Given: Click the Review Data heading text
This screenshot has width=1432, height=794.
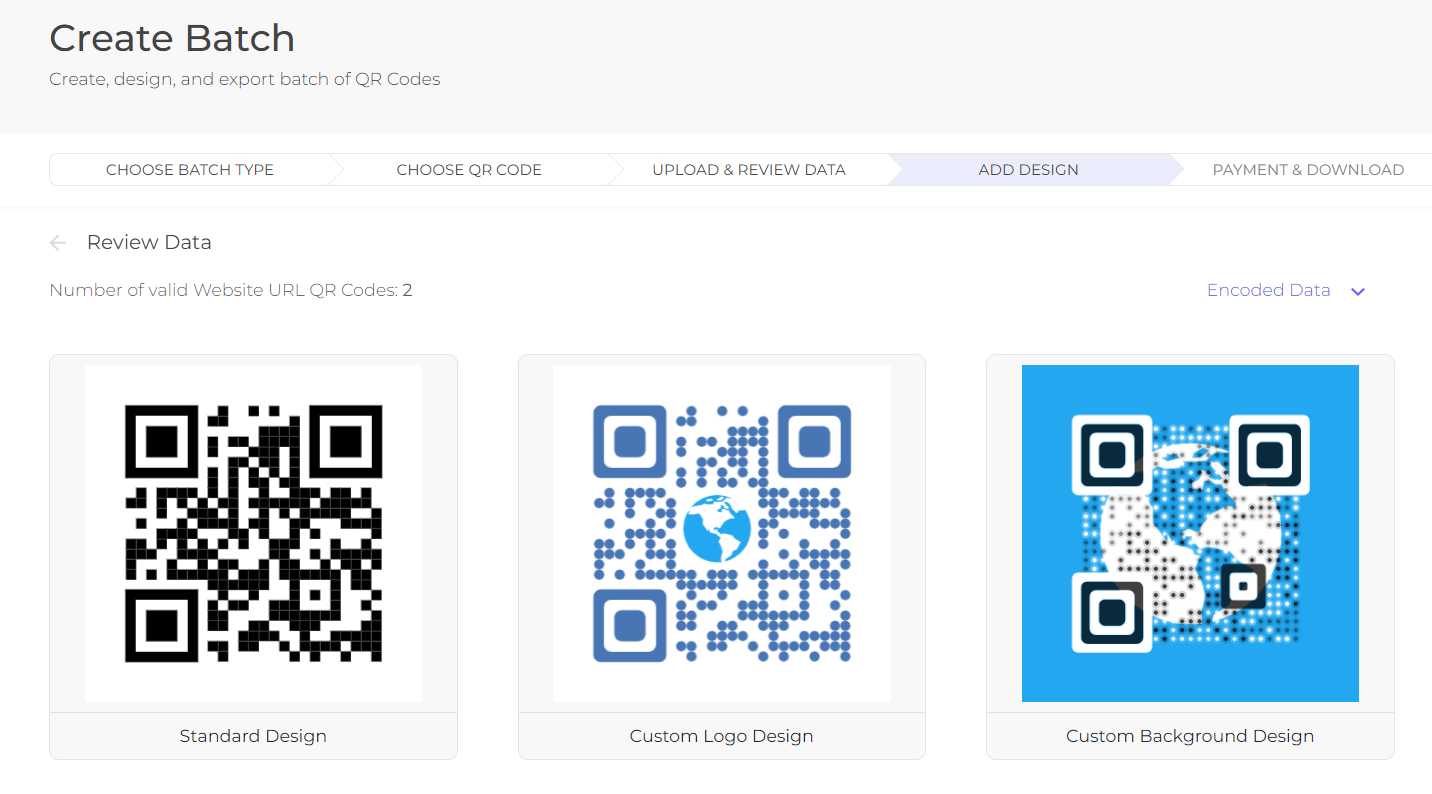Looking at the screenshot, I should (149, 242).
